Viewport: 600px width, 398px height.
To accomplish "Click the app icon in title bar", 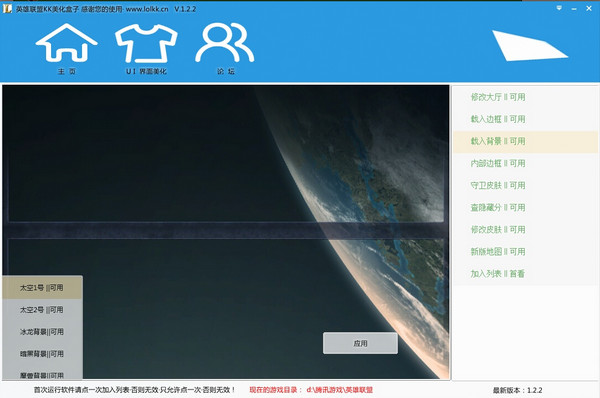I will [7, 8].
